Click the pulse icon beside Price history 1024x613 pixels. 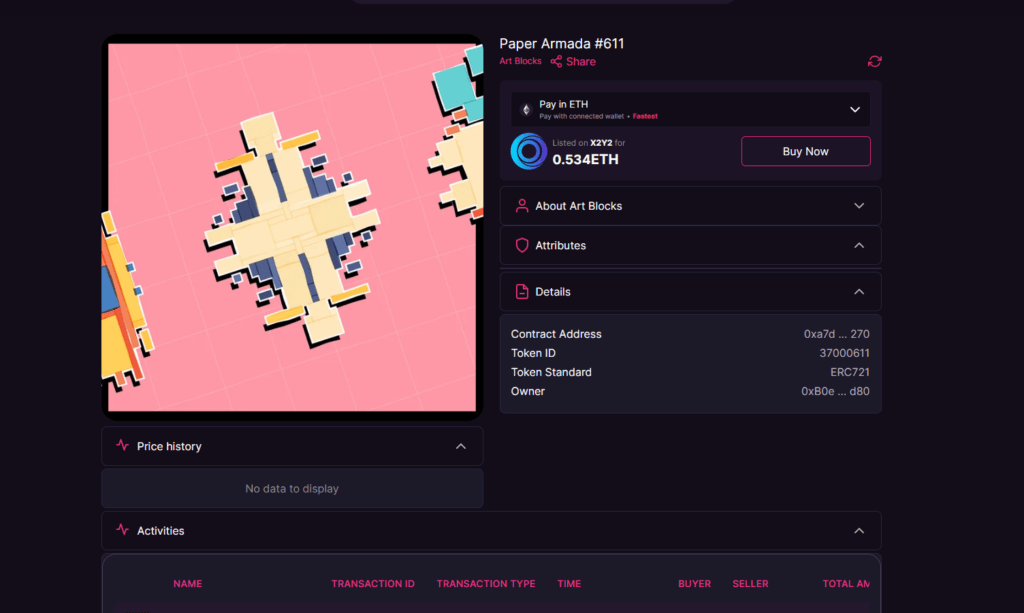[123, 446]
